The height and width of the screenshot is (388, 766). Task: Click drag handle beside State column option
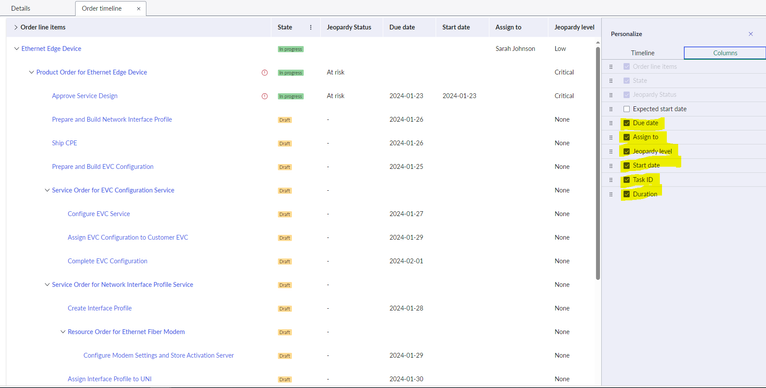[x=611, y=81]
